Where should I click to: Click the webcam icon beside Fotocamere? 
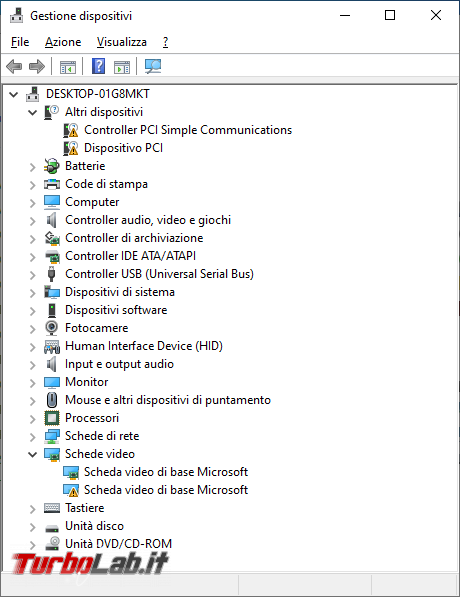click(51, 328)
